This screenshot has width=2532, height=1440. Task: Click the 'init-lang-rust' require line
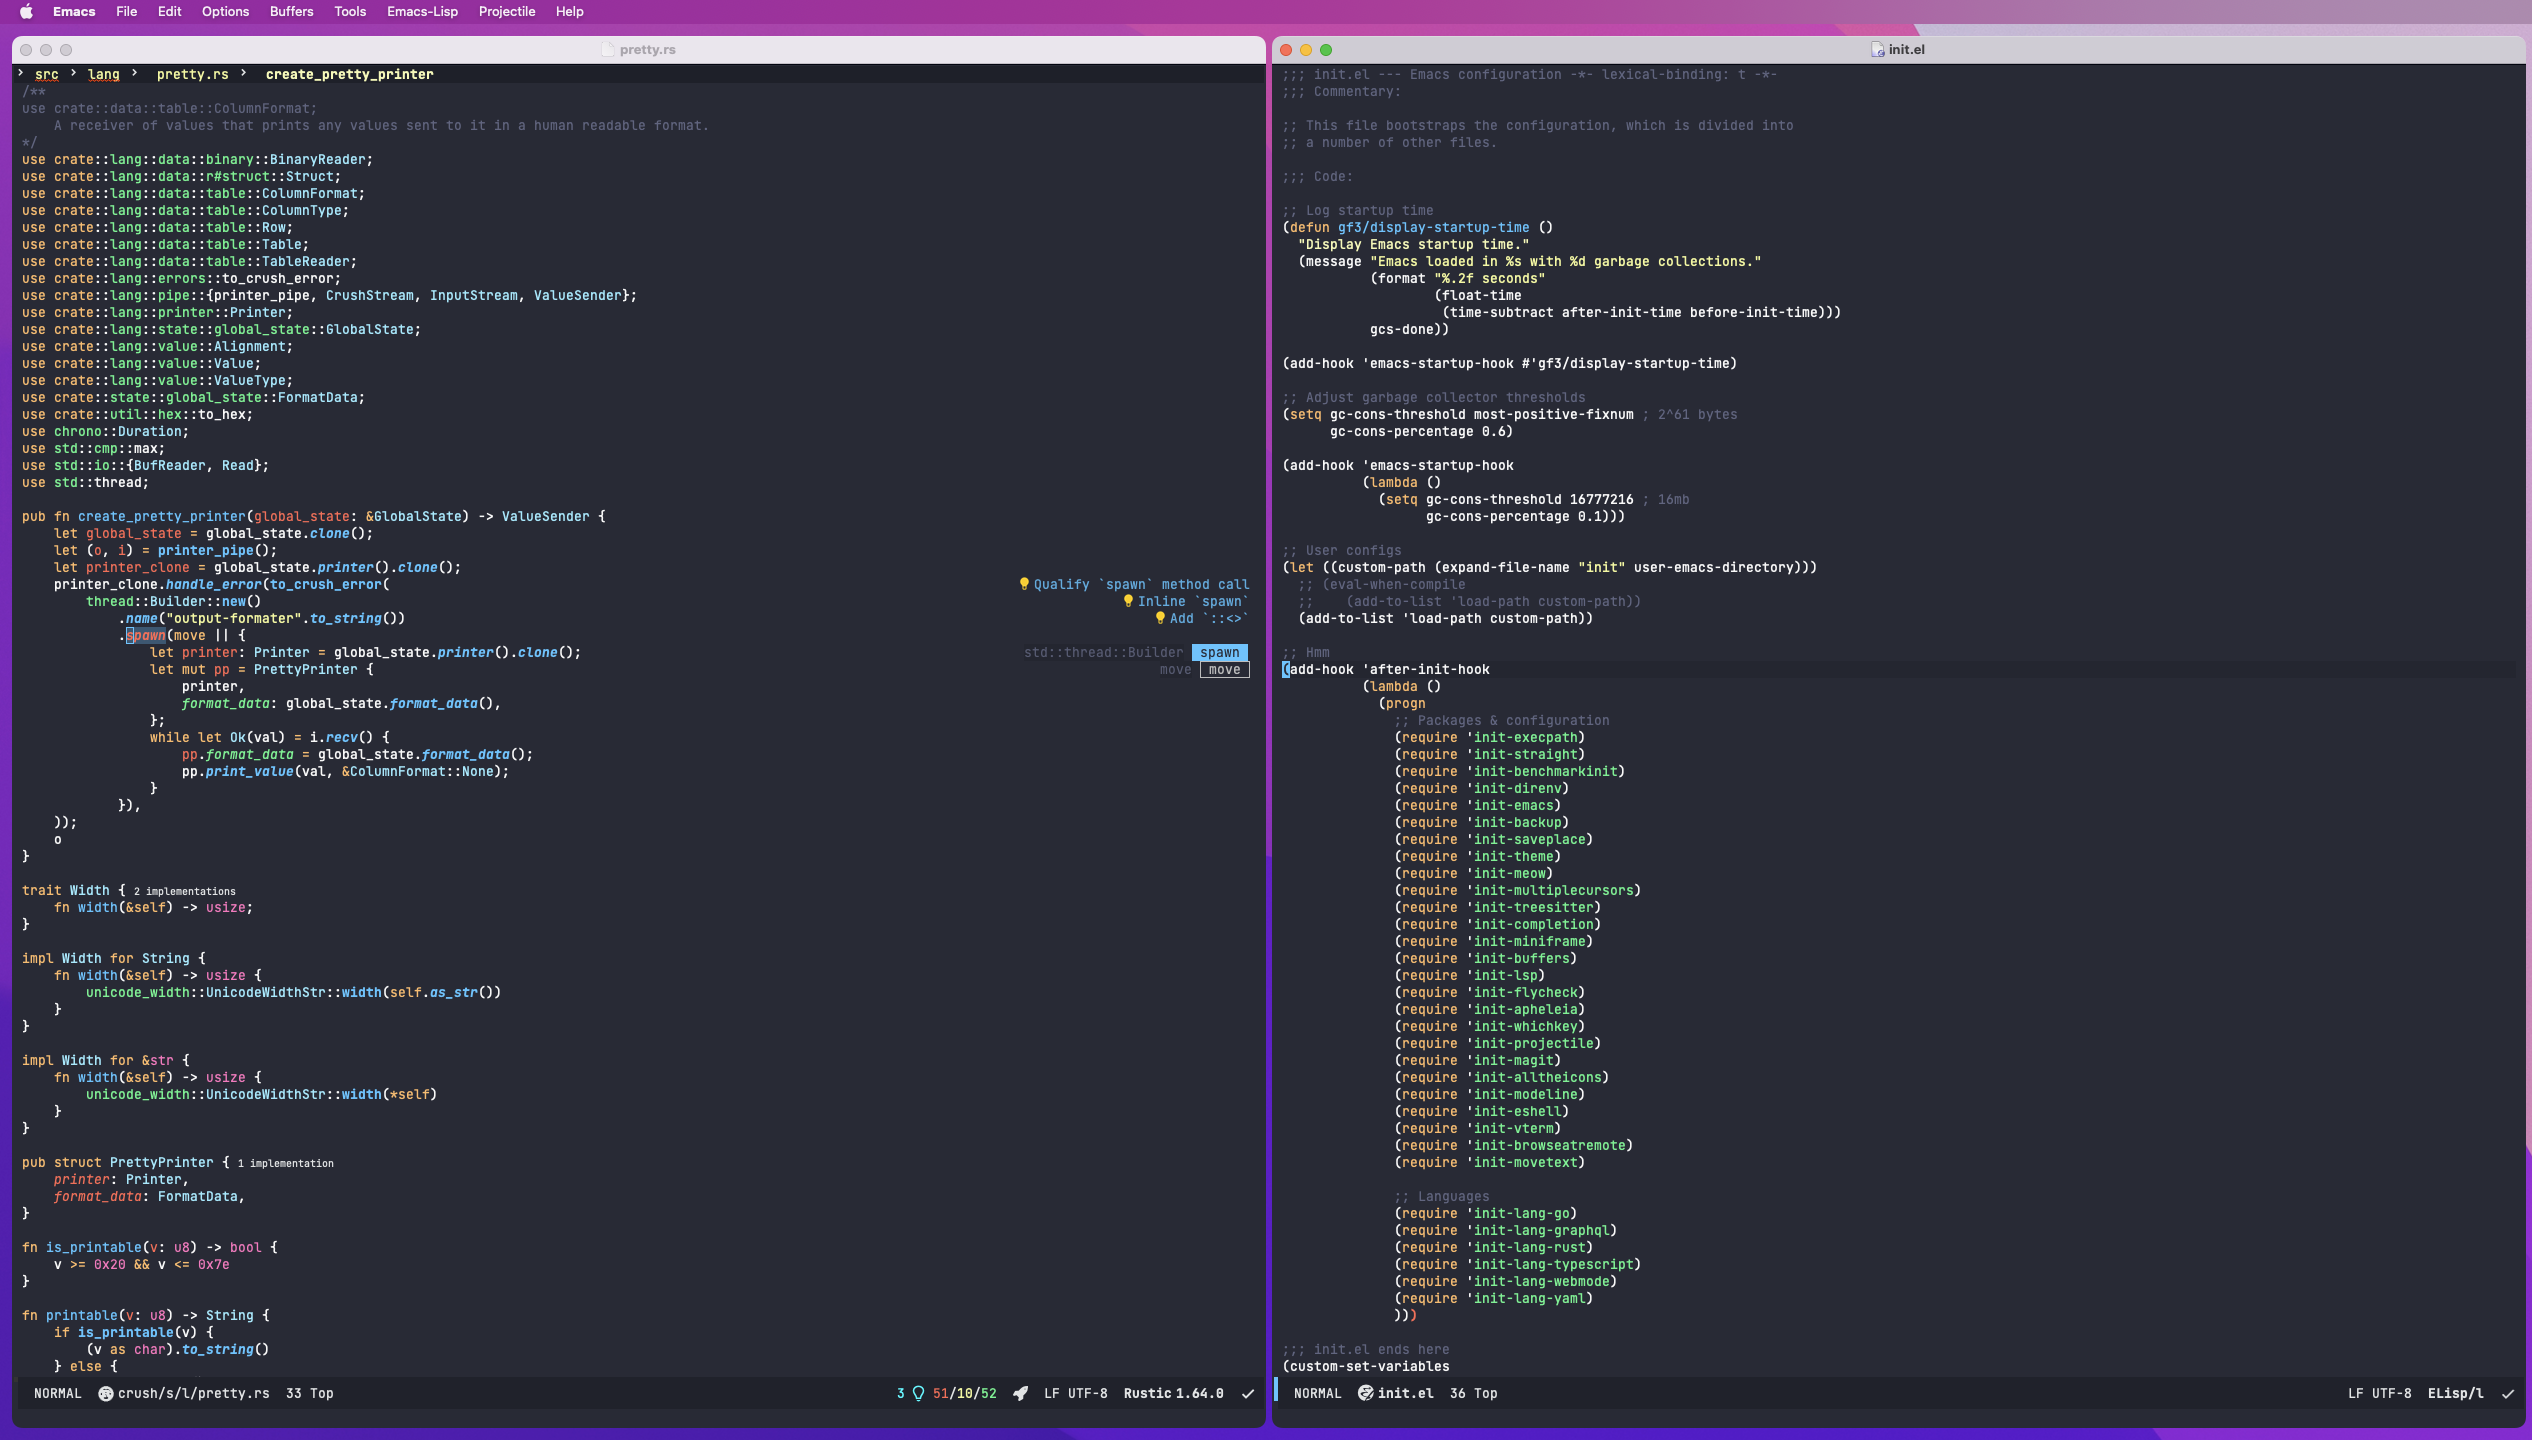[x=1493, y=1247]
